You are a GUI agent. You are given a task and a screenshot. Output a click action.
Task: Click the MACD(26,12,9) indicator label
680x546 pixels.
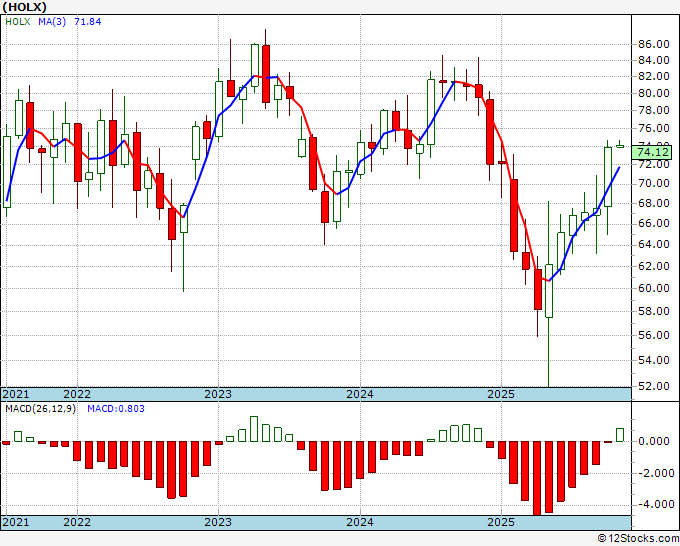(x=40, y=409)
